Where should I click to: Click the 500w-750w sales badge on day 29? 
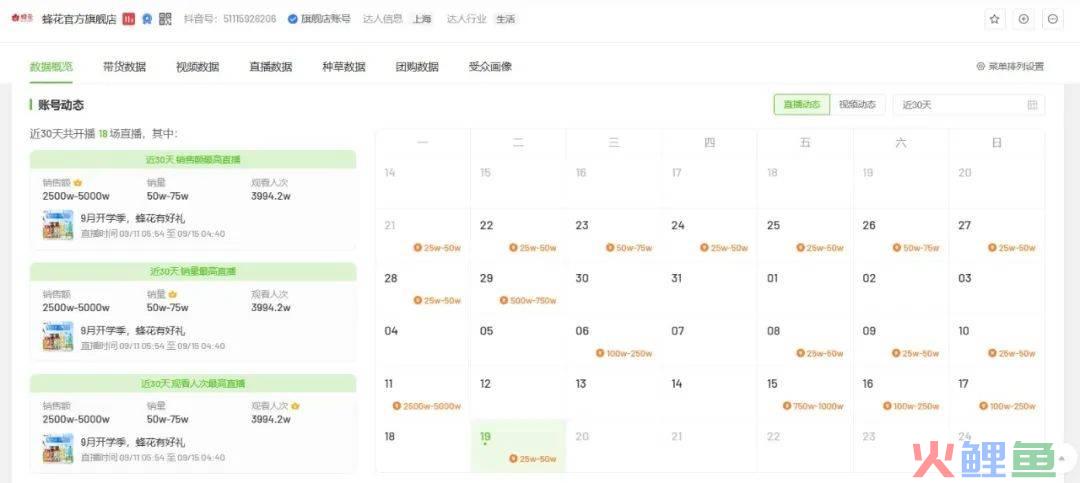pos(528,300)
